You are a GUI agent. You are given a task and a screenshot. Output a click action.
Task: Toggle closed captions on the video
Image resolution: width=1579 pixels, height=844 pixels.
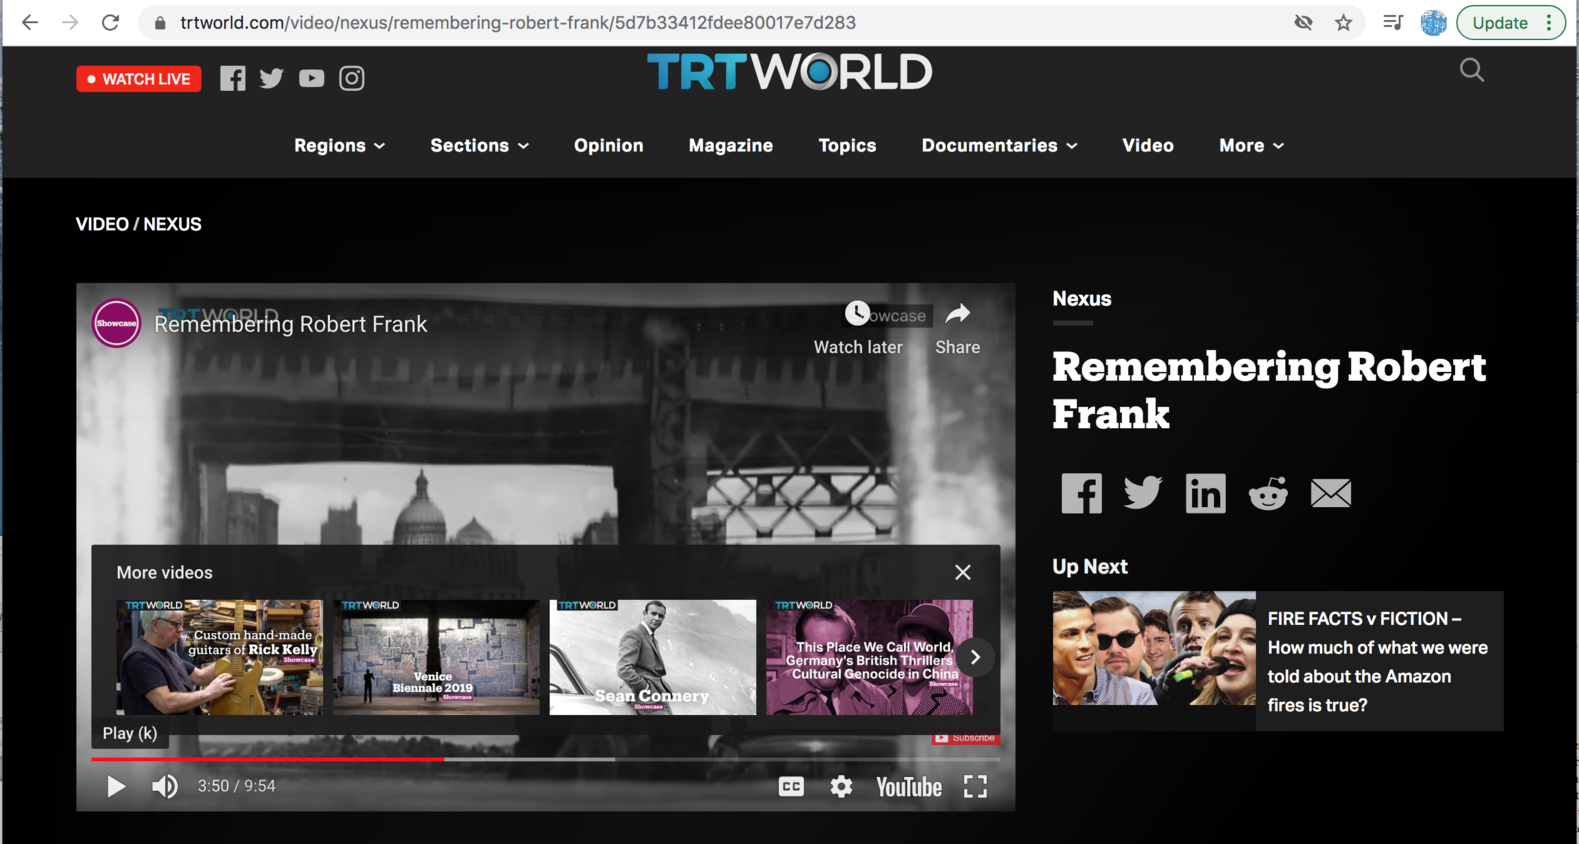(791, 787)
